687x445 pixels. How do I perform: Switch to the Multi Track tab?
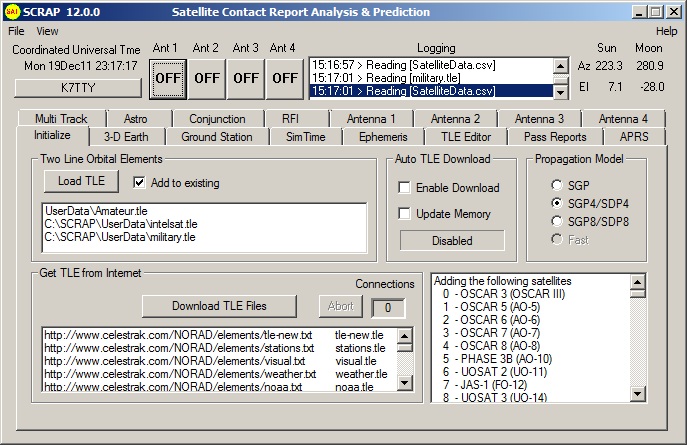61,119
